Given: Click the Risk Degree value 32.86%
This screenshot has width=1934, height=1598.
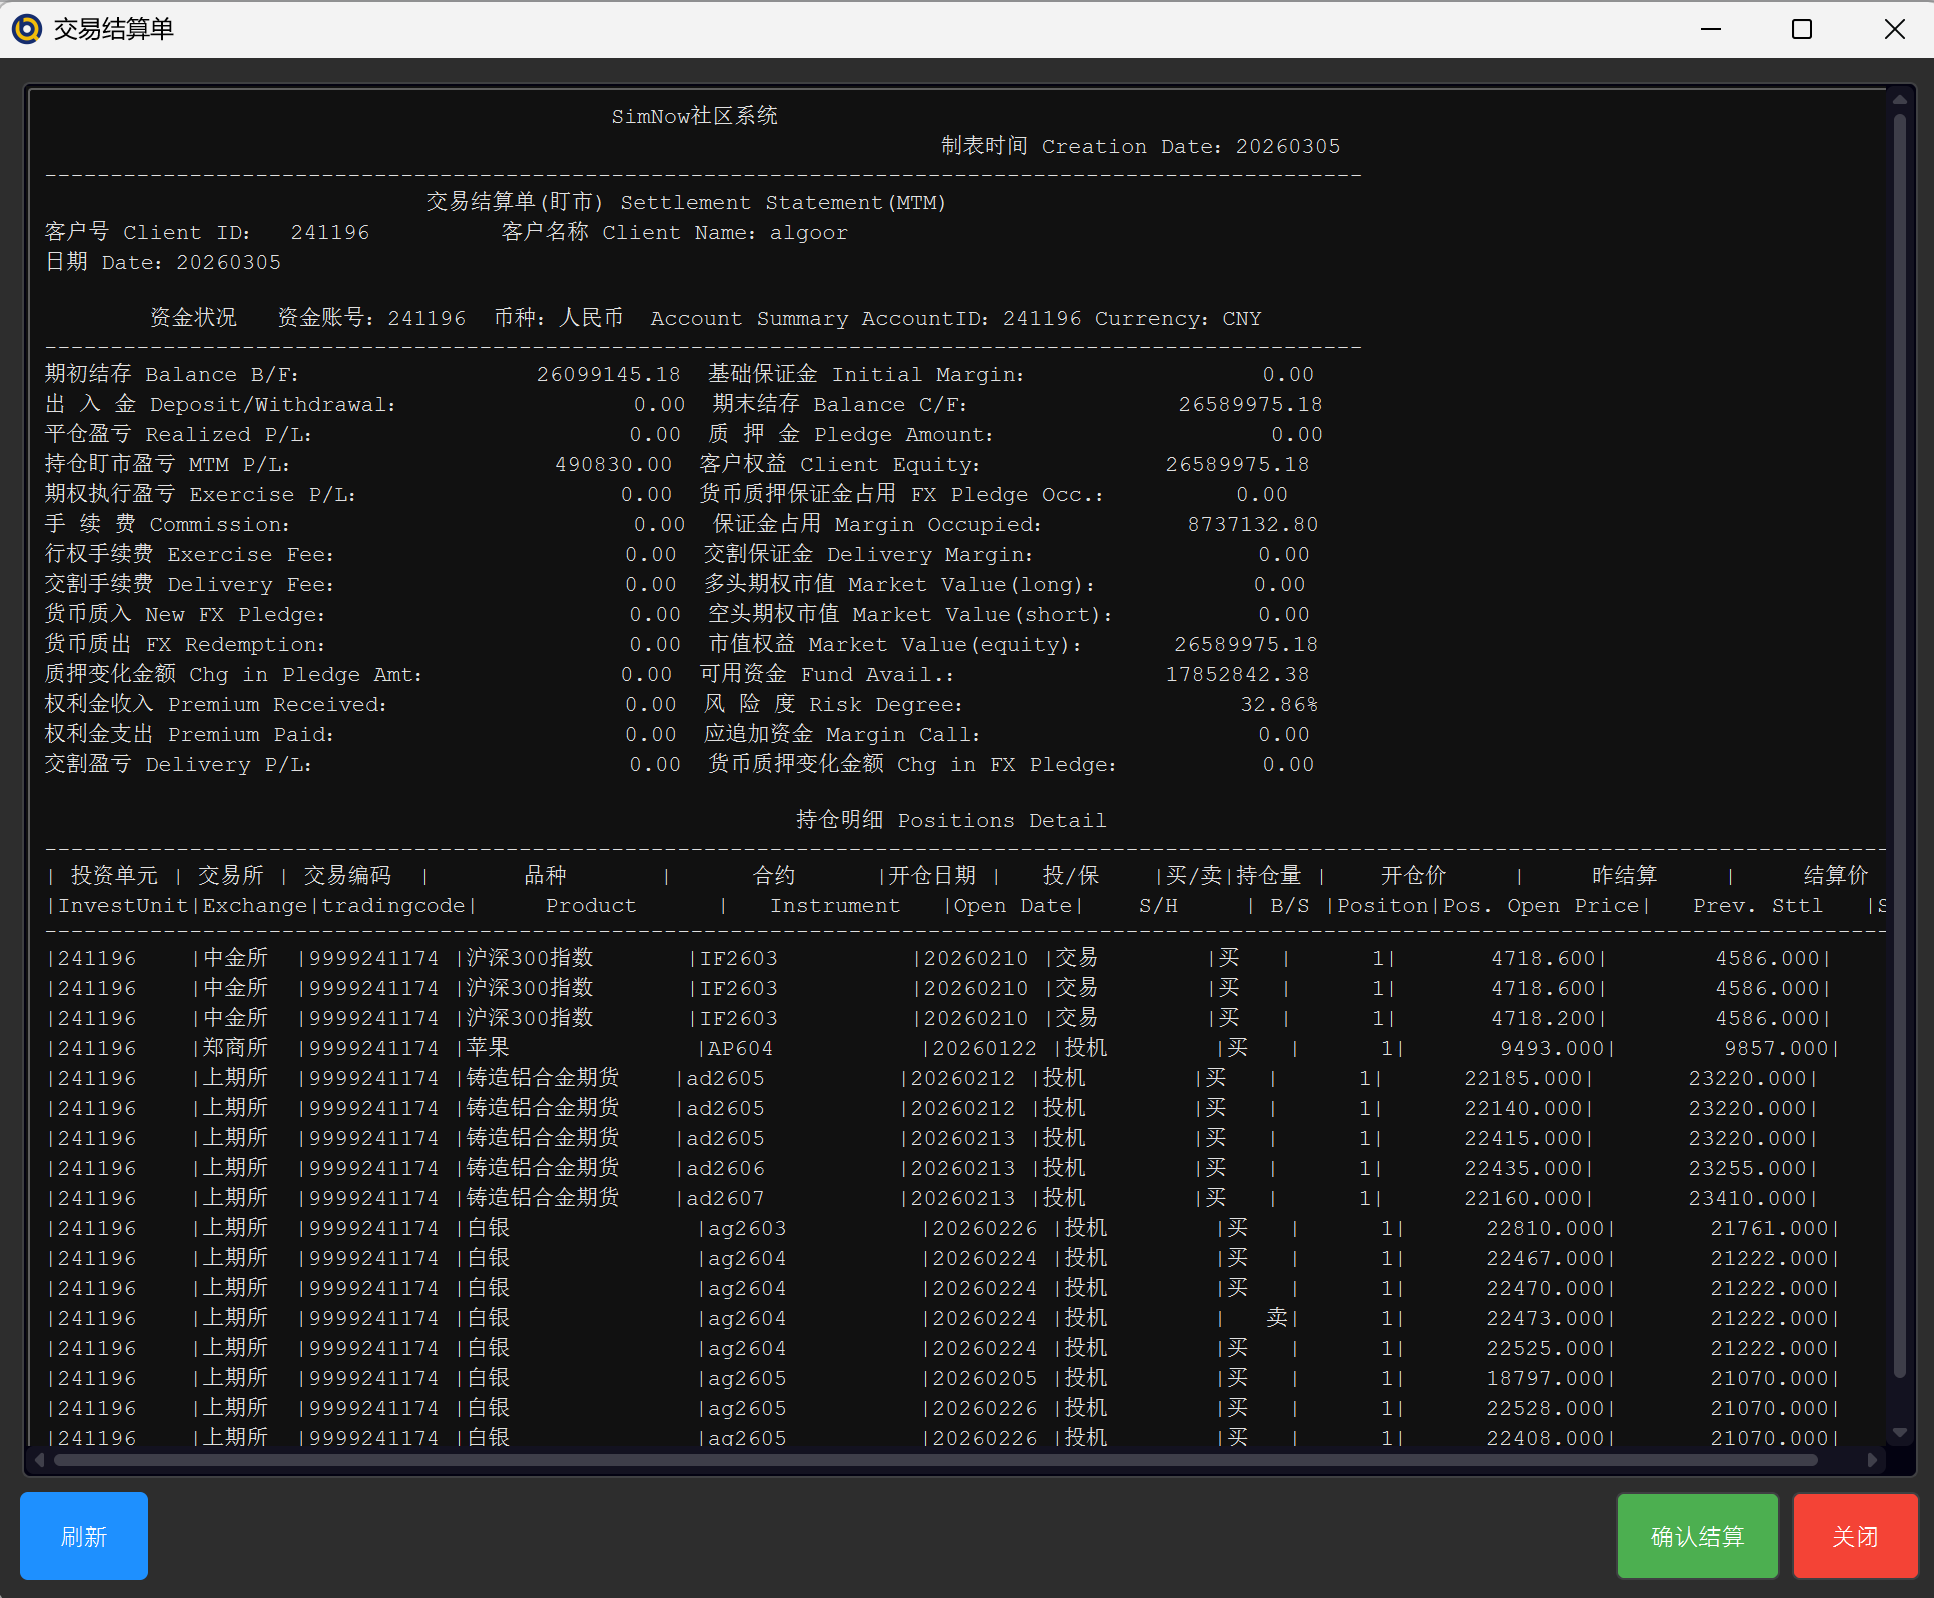Looking at the screenshot, I should click(1278, 704).
